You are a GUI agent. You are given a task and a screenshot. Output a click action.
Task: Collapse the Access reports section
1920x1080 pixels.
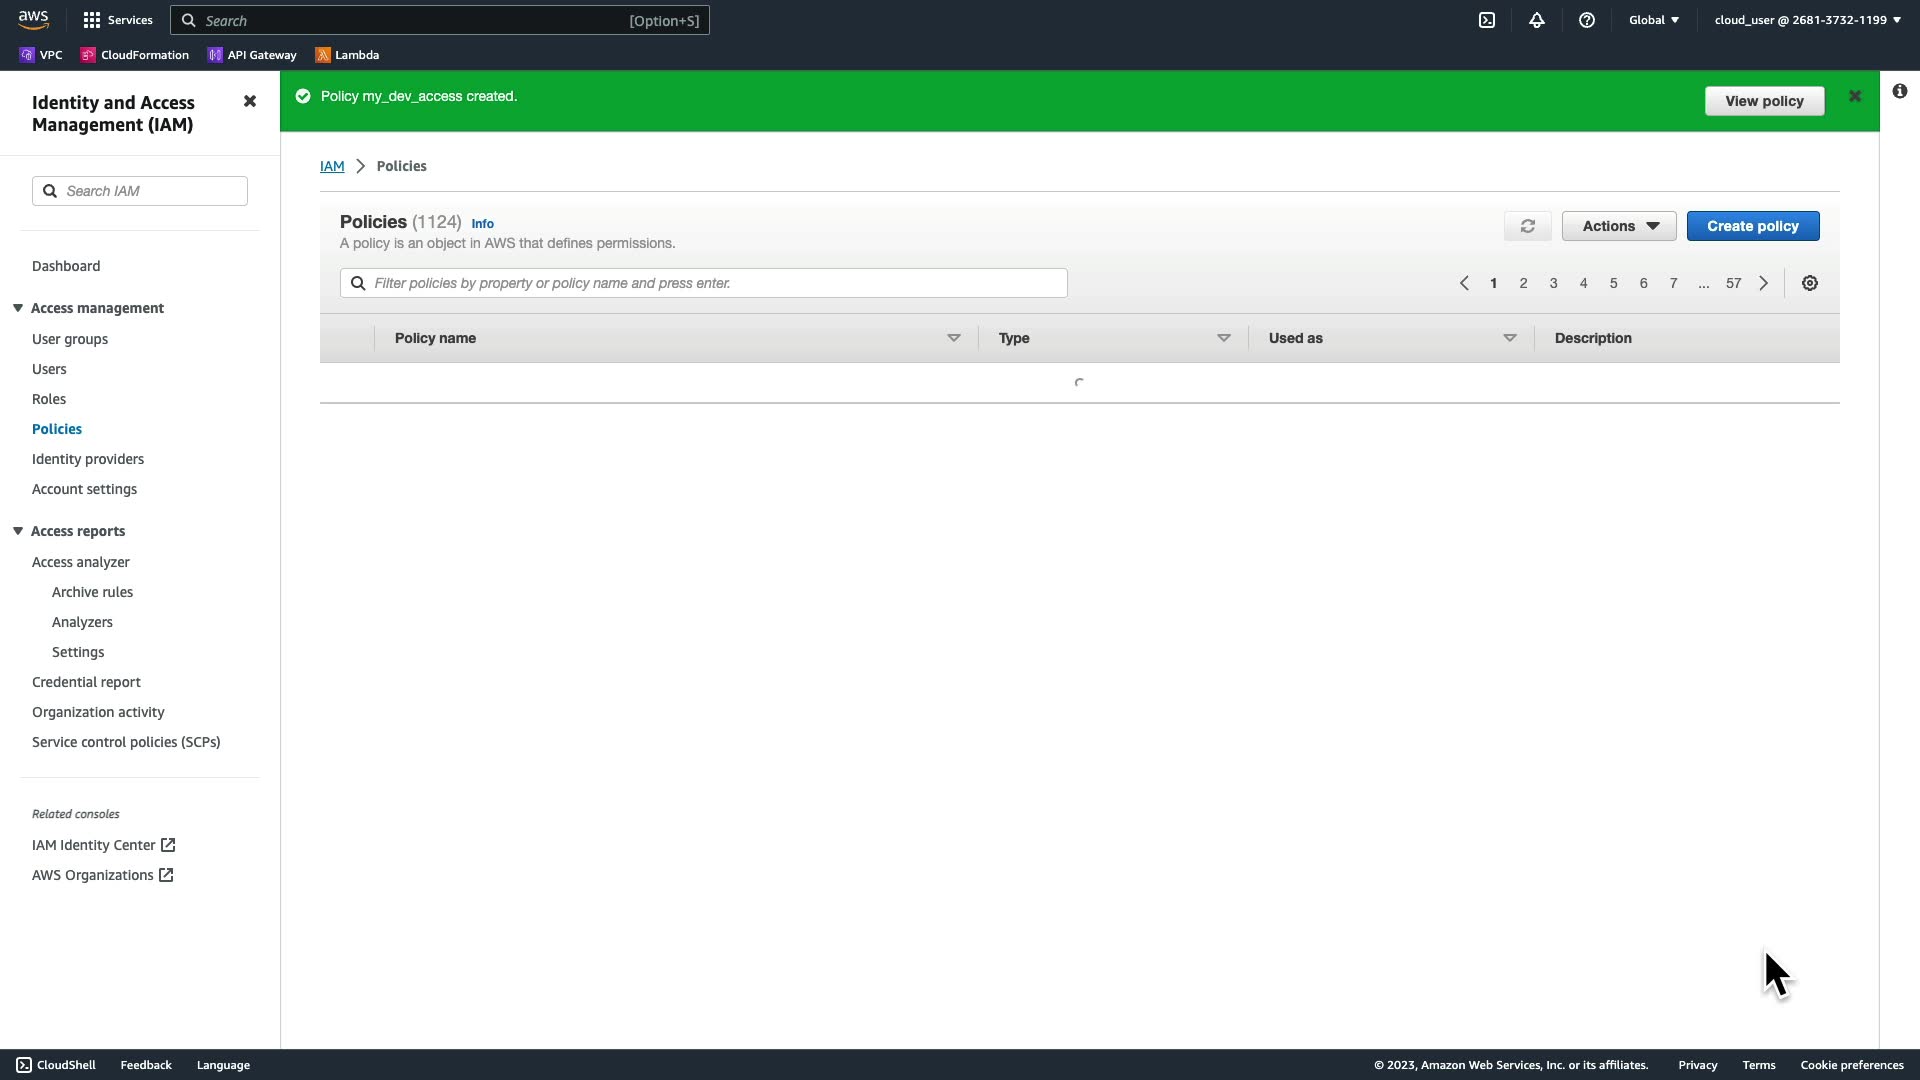point(18,531)
